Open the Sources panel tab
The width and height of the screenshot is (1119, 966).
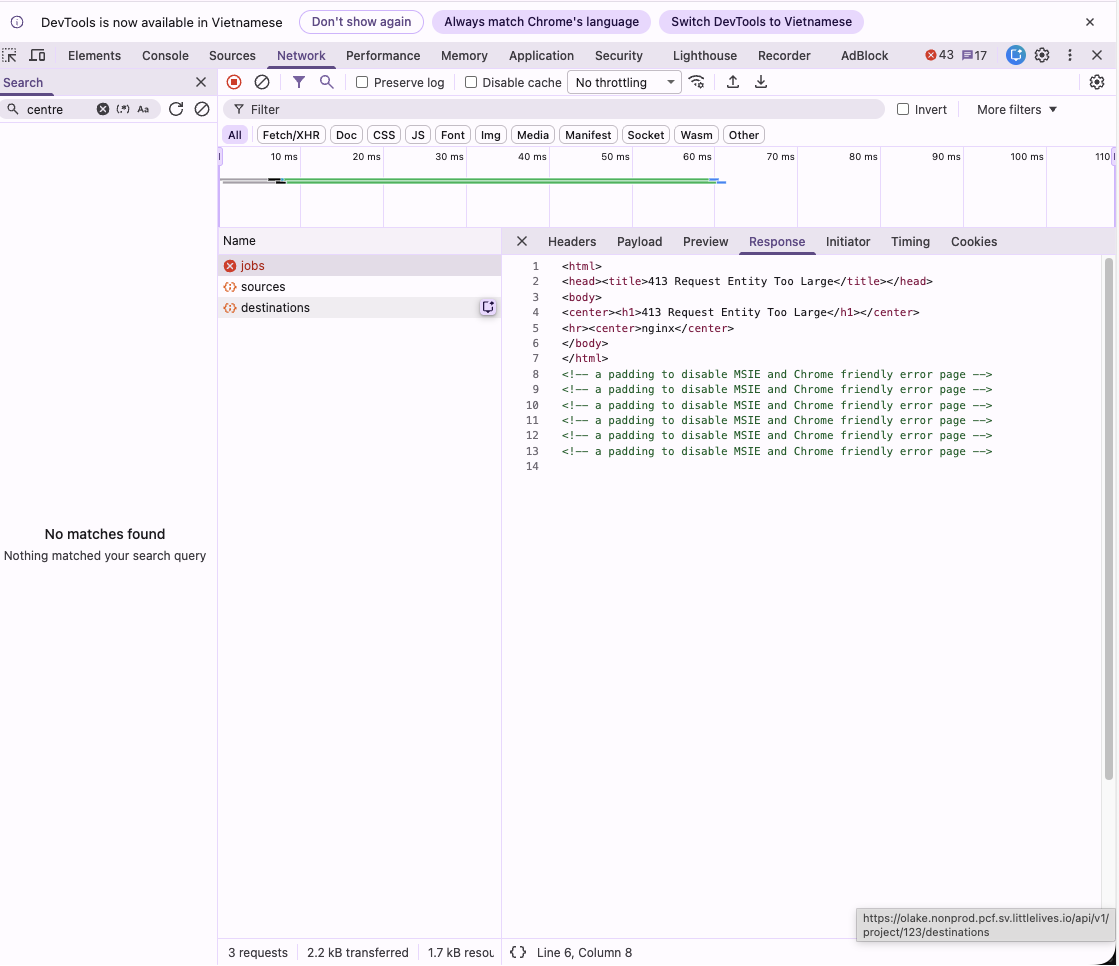tap(232, 55)
